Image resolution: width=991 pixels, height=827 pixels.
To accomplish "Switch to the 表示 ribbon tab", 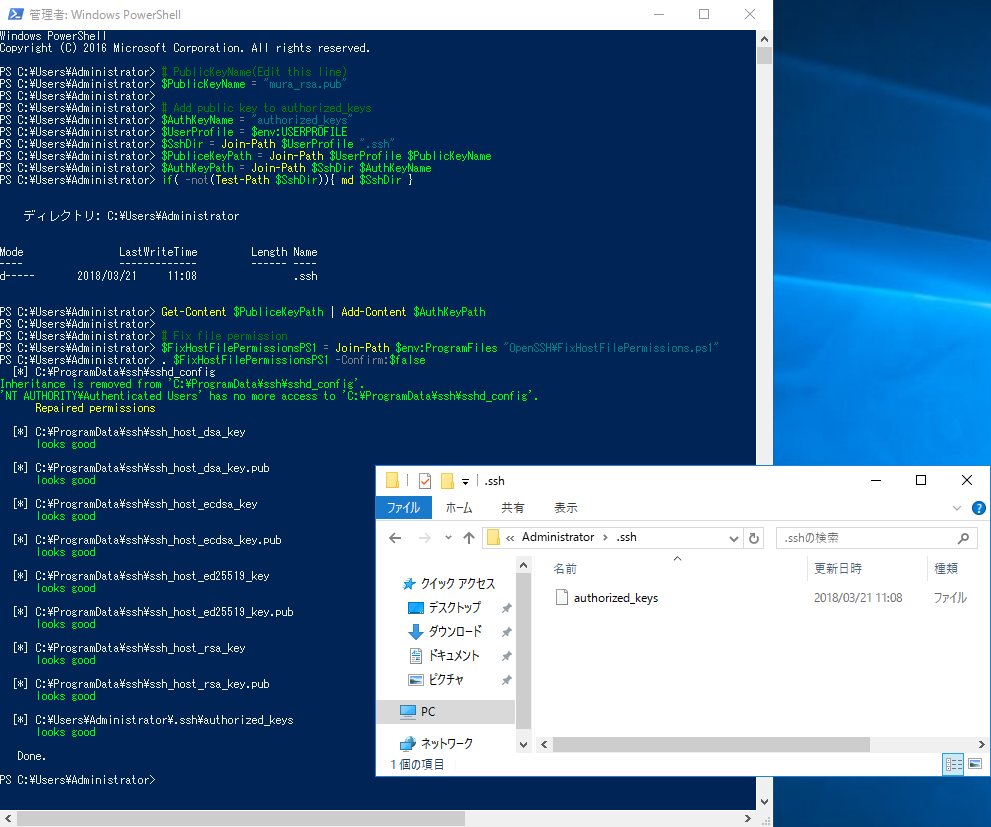I will coord(566,507).
